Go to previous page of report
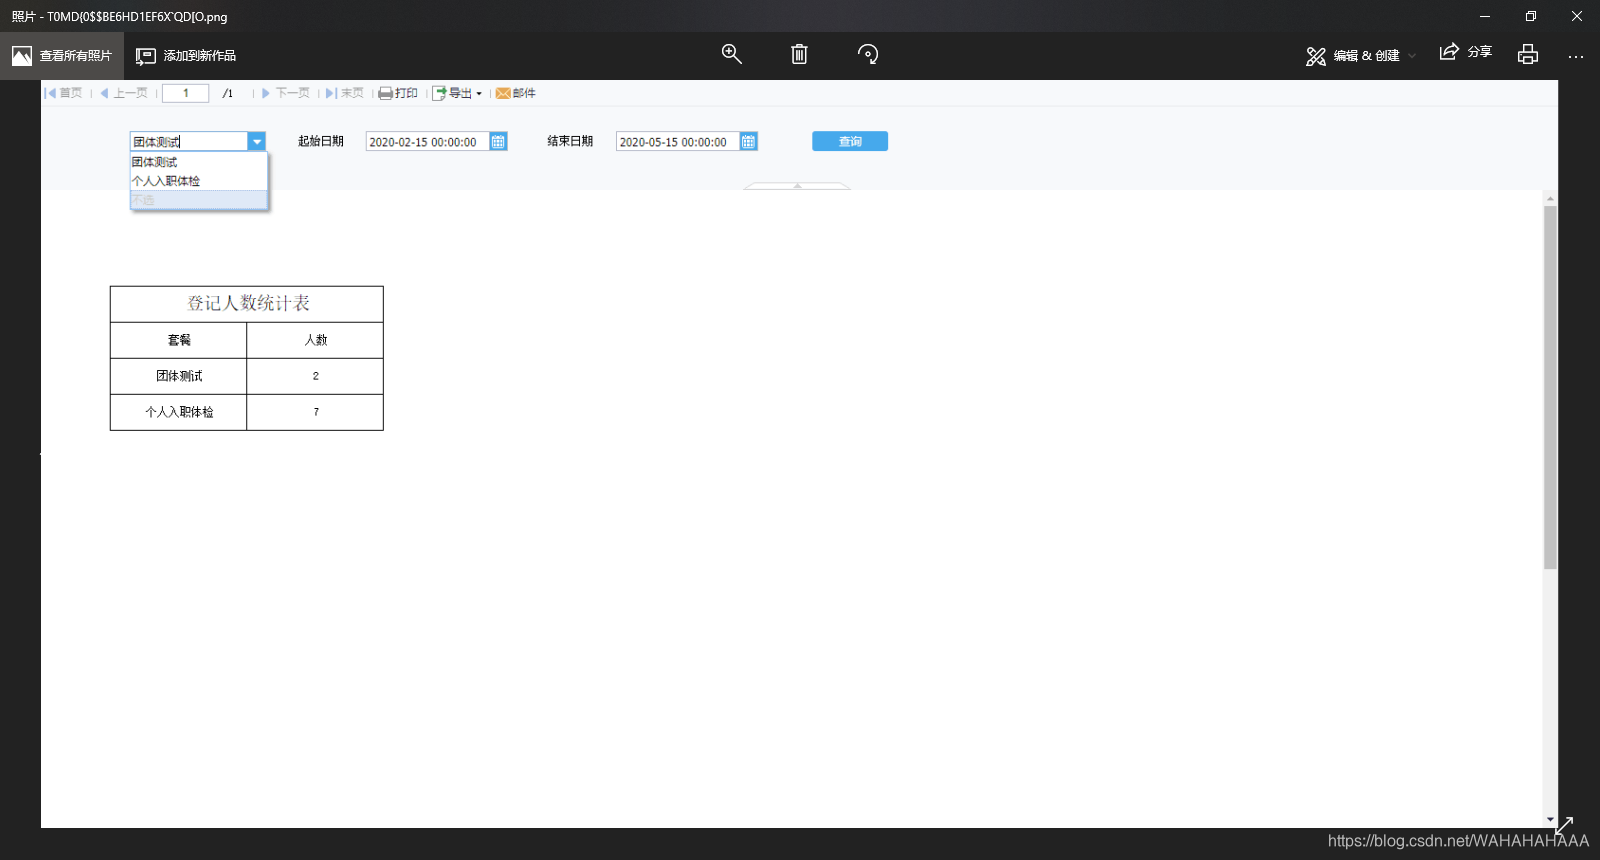The height and width of the screenshot is (860, 1600). [124, 93]
